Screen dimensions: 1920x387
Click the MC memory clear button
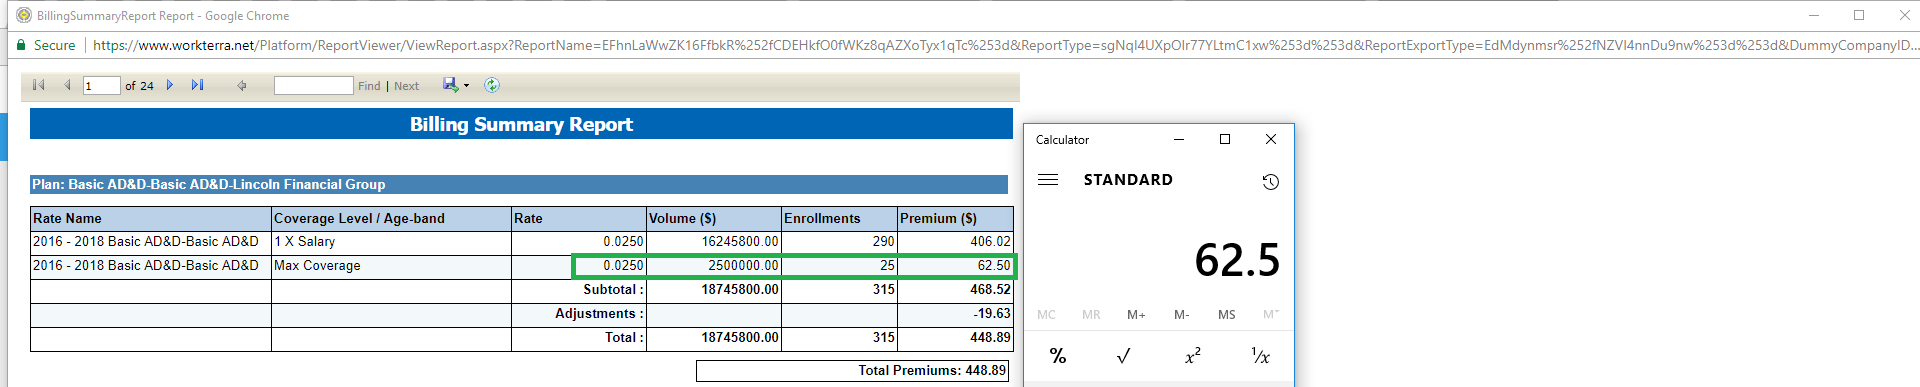(x=1046, y=314)
